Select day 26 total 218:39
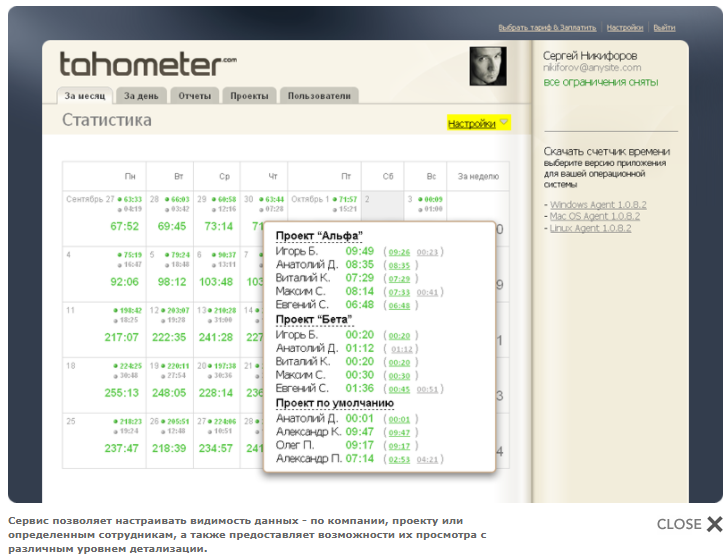726x557 pixels. 169,449
